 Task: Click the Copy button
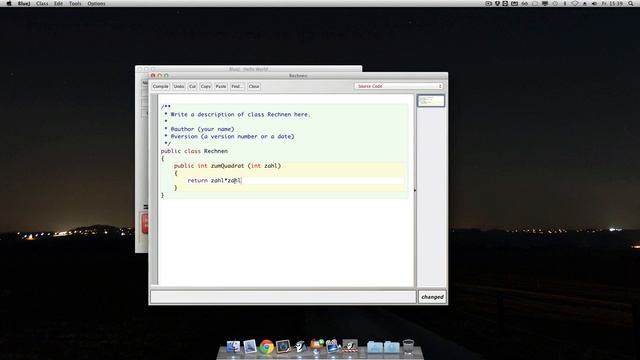(206, 87)
